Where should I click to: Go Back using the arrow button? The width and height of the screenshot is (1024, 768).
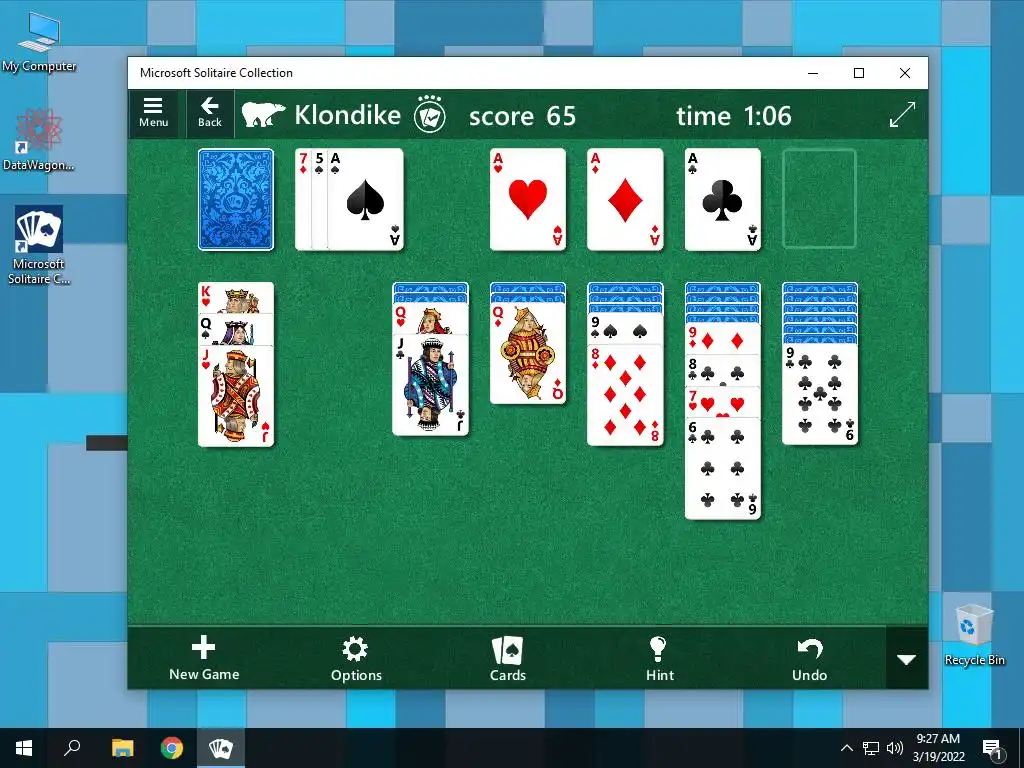[210, 114]
